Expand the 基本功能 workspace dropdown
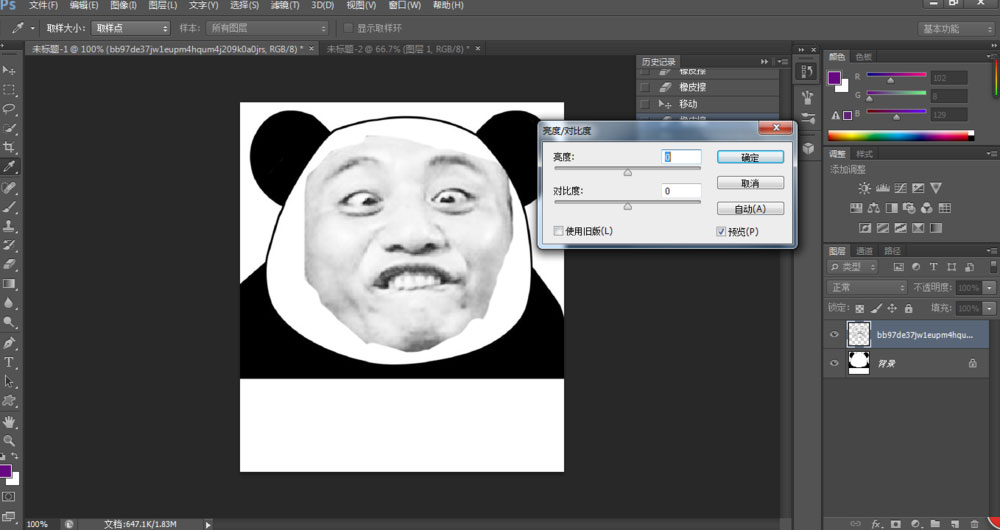The width and height of the screenshot is (1000, 530). (955, 29)
